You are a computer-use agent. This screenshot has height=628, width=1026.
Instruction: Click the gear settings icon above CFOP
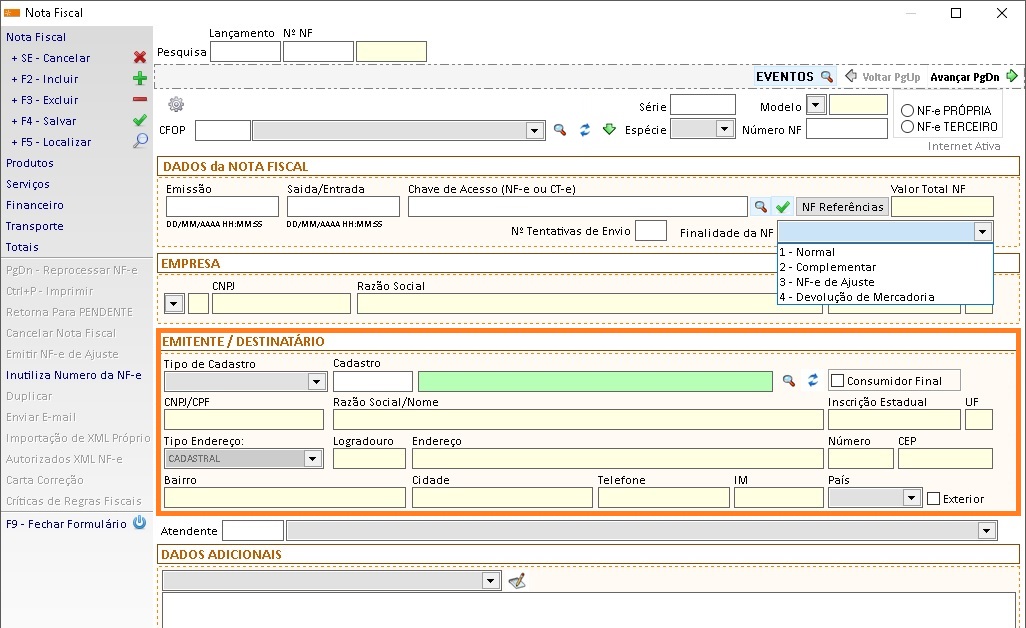click(176, 105)
